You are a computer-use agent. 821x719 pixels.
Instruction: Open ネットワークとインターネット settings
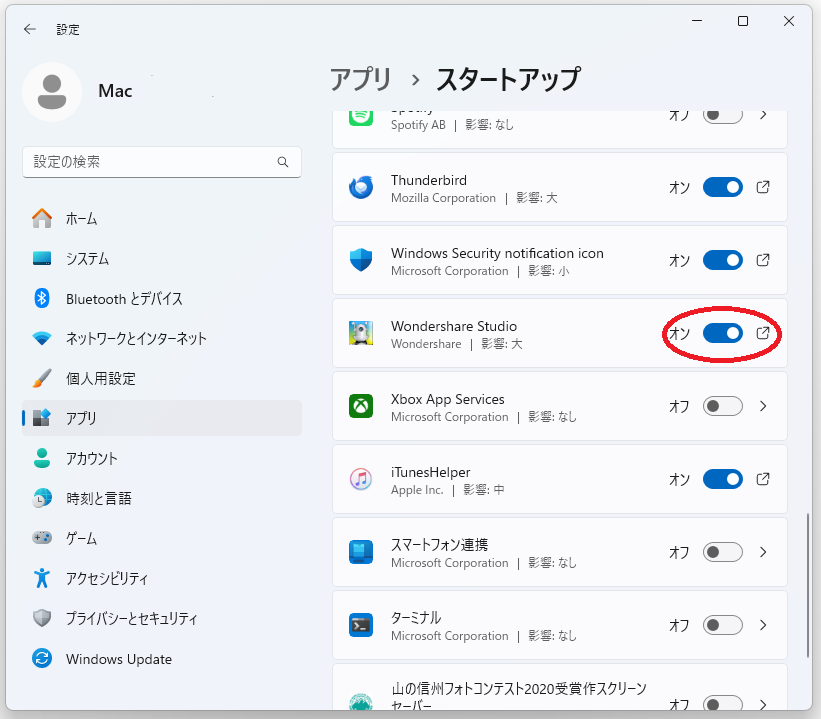[x=162, y=338]
